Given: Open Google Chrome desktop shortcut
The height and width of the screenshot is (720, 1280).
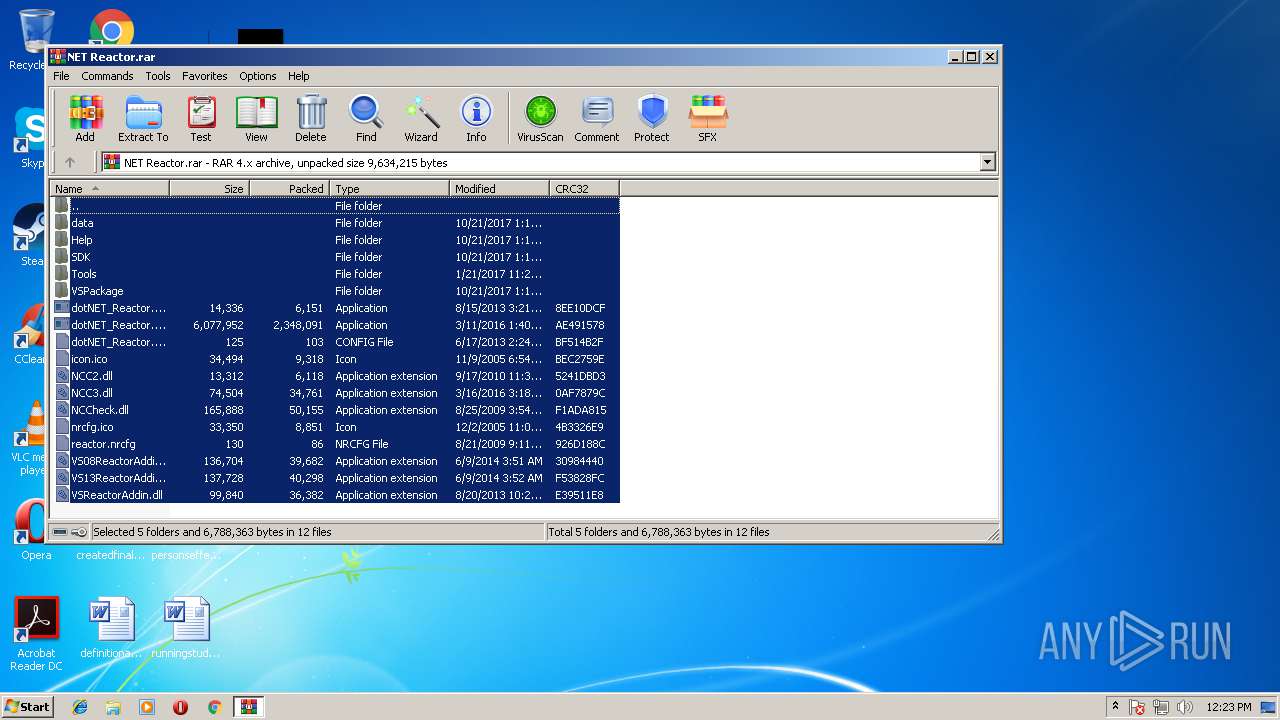Looking at the screenshot, I should 111,30.
